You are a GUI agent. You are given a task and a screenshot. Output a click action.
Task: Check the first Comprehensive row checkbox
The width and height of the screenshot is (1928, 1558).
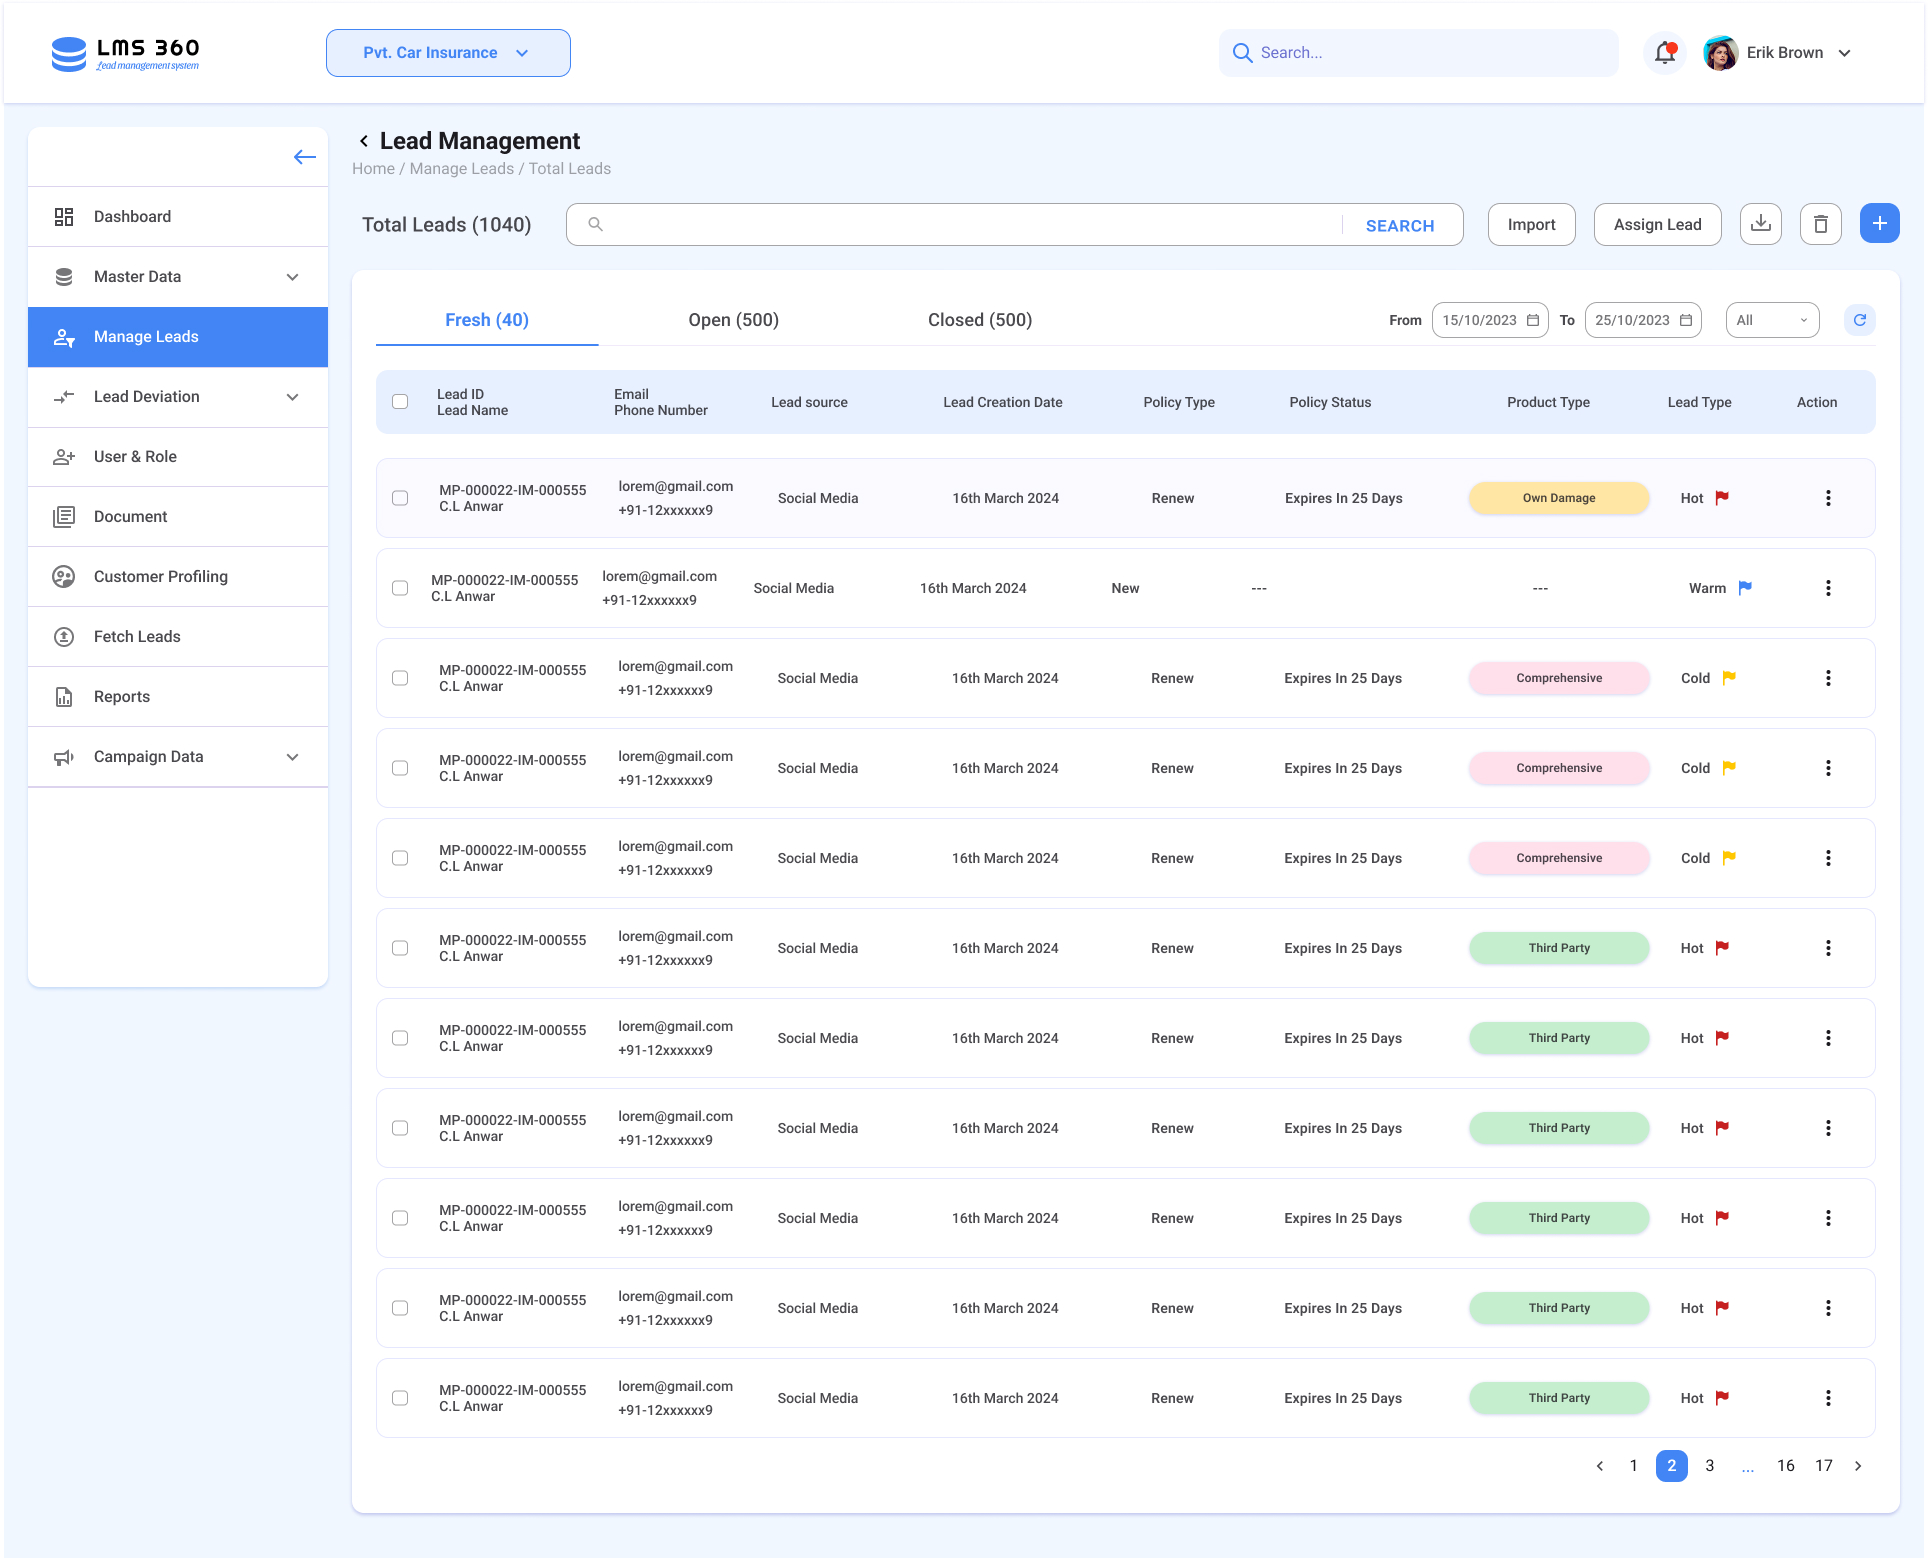click(x=400, y=678)
